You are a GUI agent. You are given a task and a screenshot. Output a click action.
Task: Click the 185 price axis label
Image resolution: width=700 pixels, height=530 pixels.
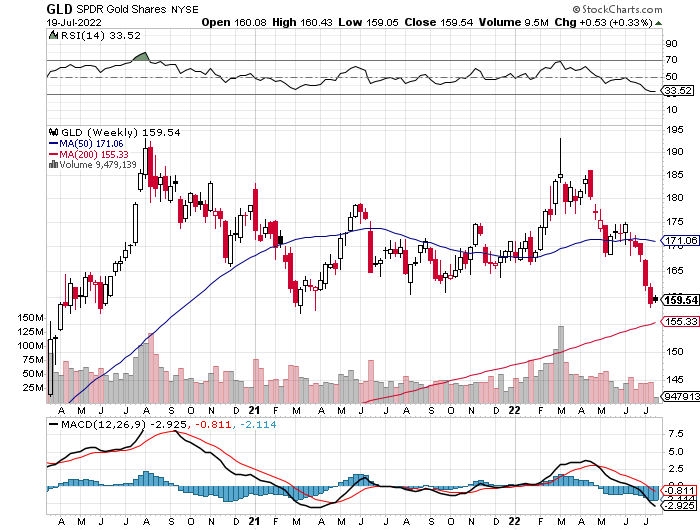[674, 175]
